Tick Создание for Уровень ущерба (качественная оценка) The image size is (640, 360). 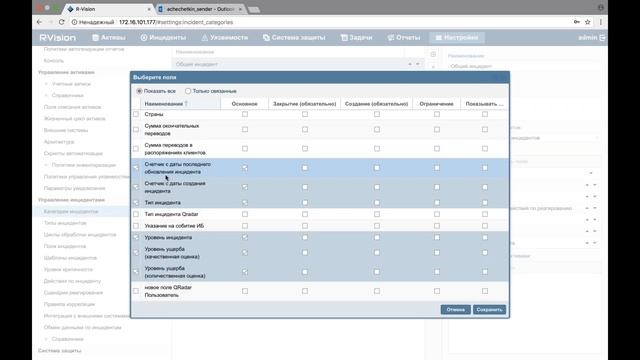click(x=377, y=253)
